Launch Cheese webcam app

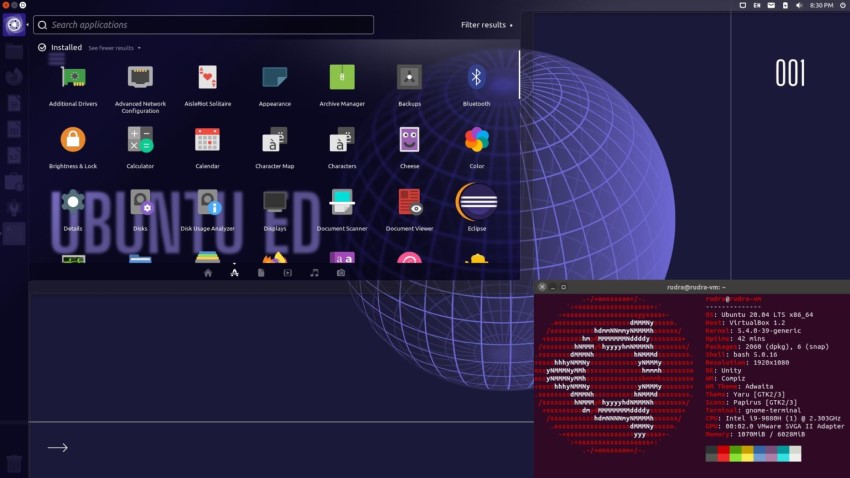409,140
